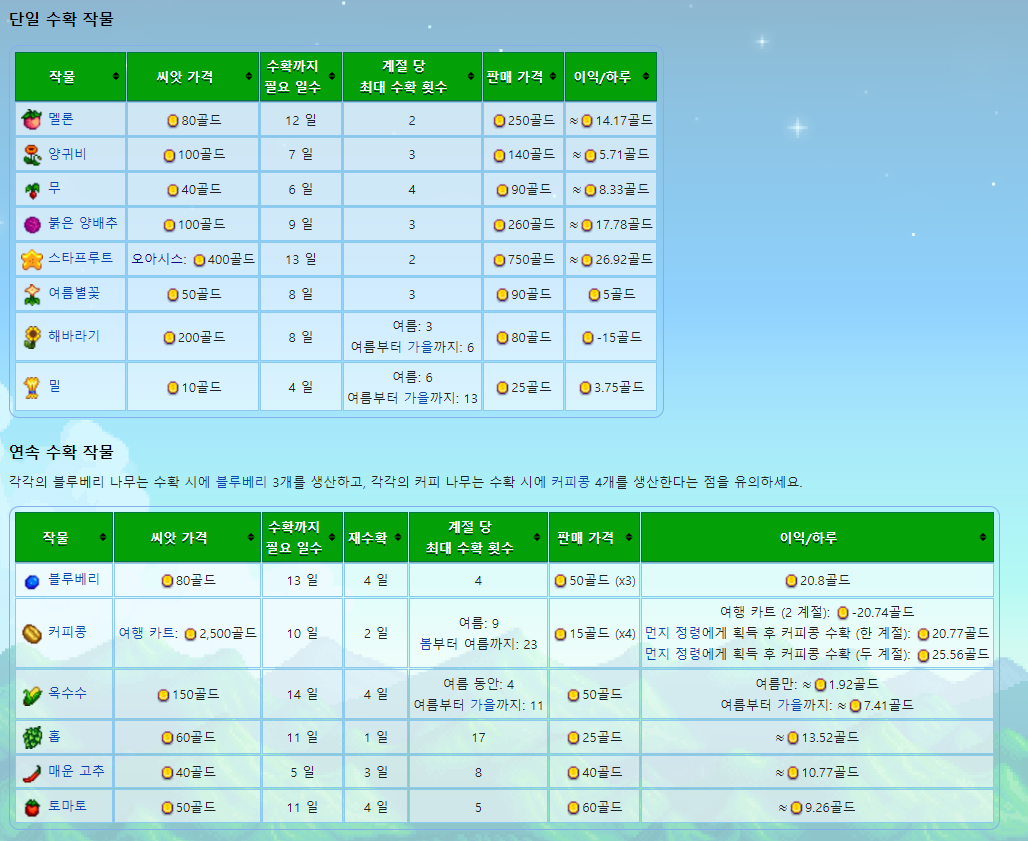
Task: Open the 홉 crop link
Action: (54, 736)
